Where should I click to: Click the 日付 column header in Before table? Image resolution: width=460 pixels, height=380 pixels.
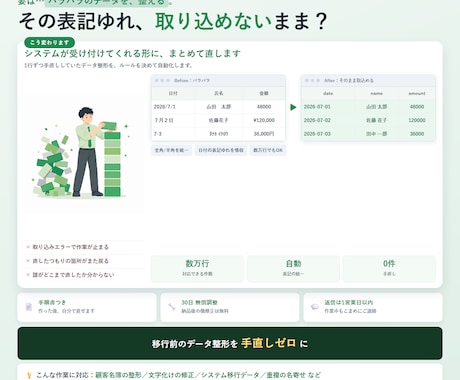[173, 93]
